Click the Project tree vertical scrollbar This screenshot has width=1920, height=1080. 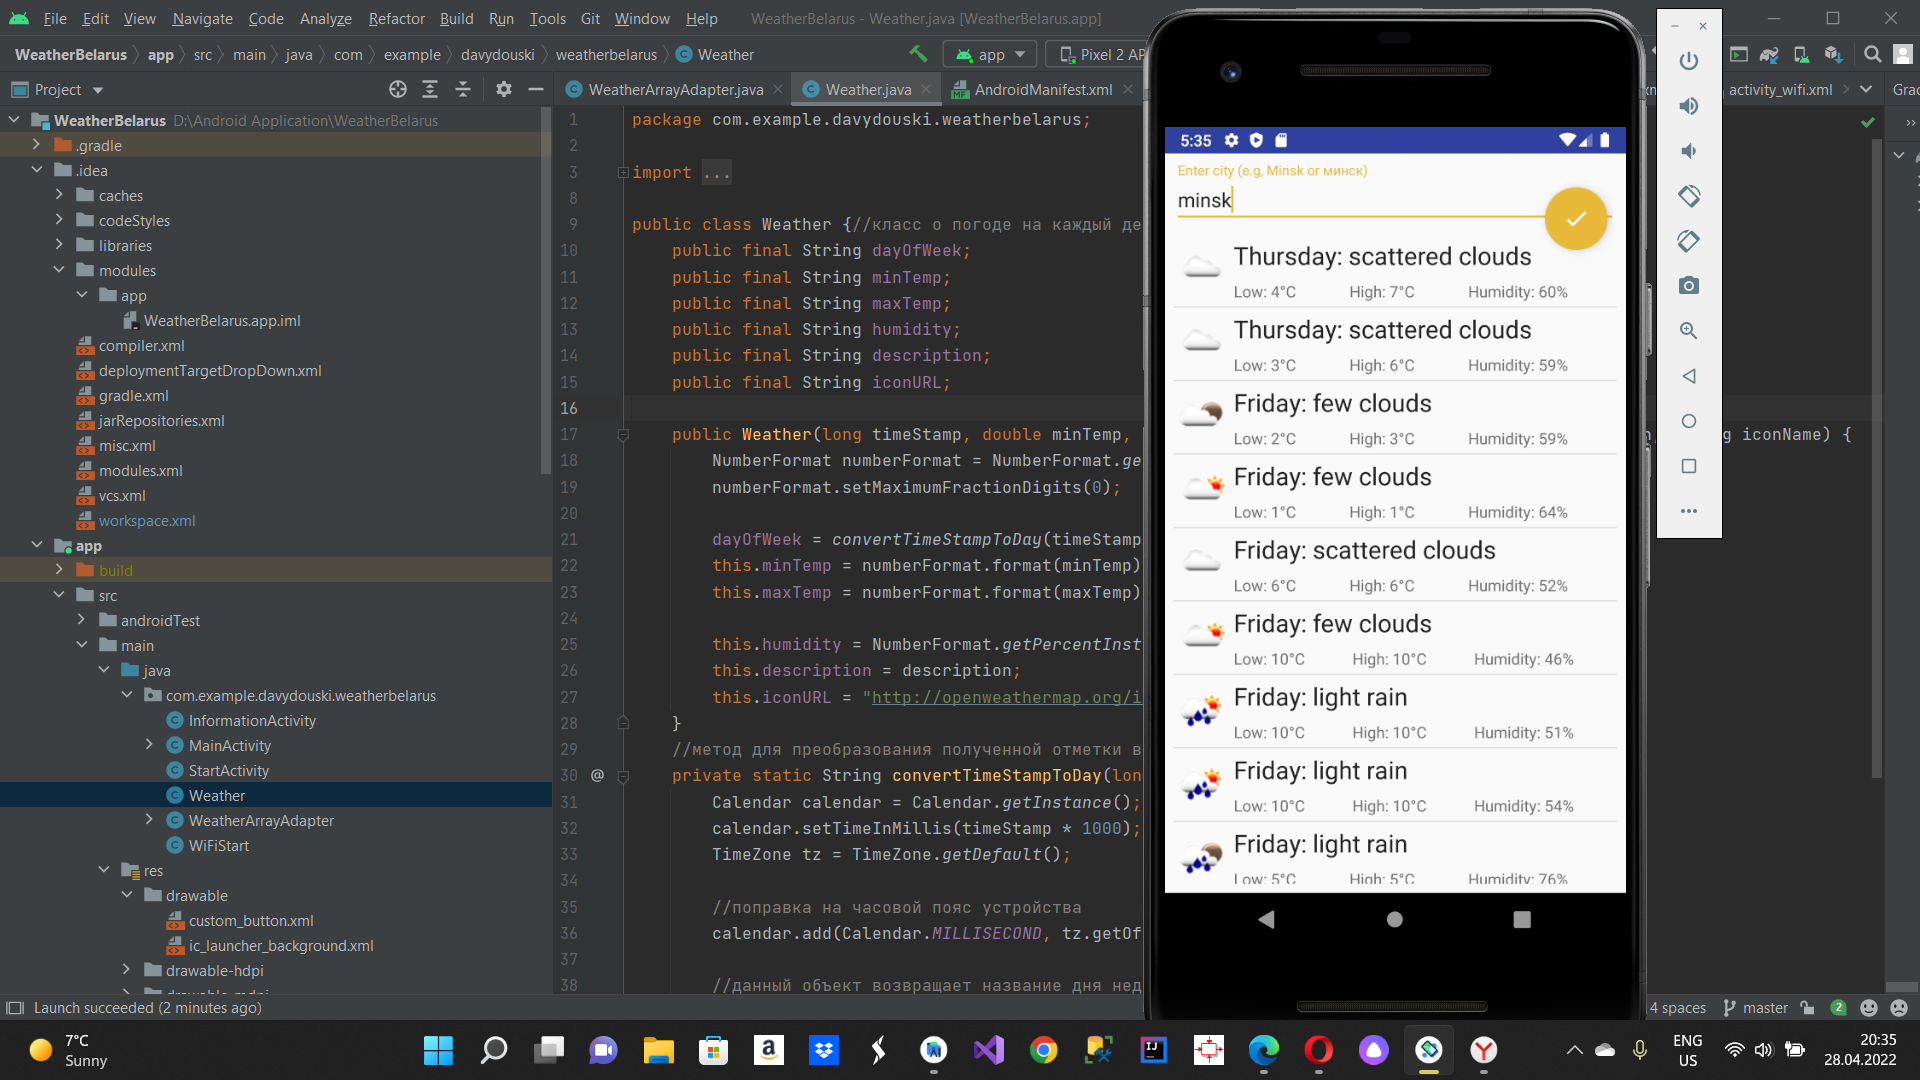pos(546,290)
